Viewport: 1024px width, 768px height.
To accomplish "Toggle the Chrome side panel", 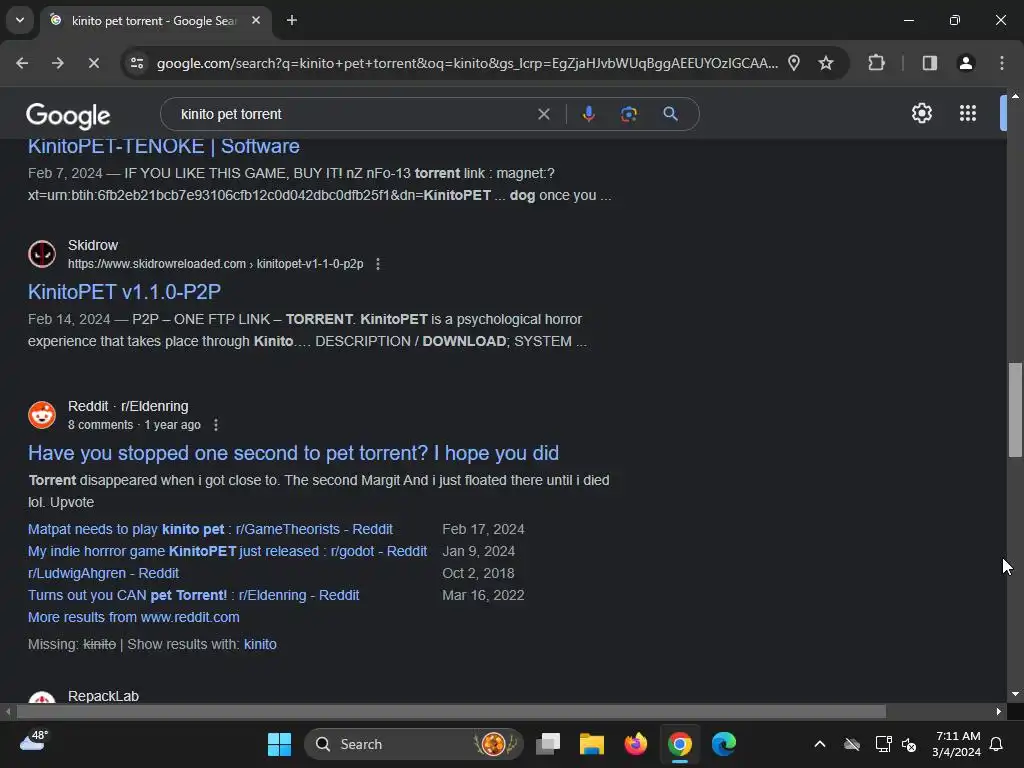I will (930, 63).
